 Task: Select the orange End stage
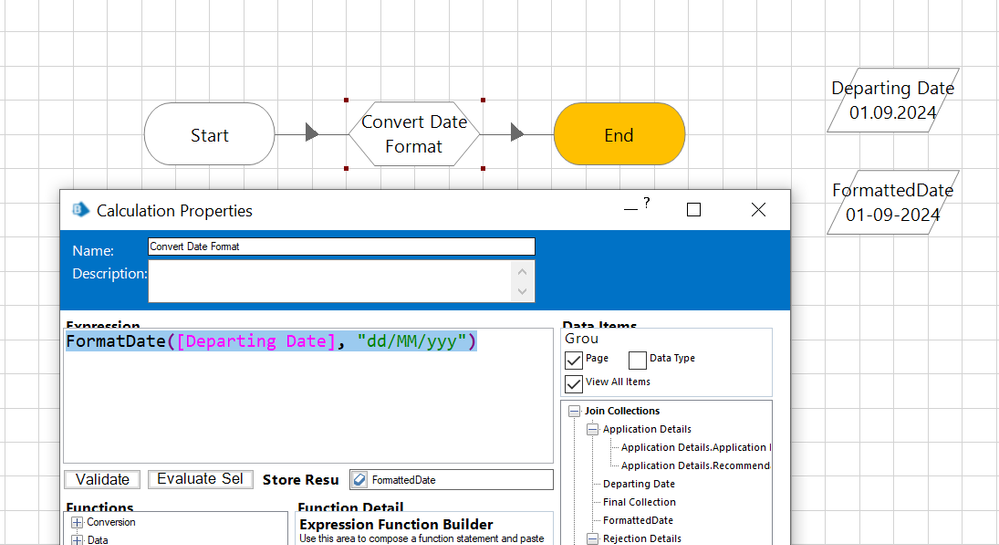[x=618, y=134]
